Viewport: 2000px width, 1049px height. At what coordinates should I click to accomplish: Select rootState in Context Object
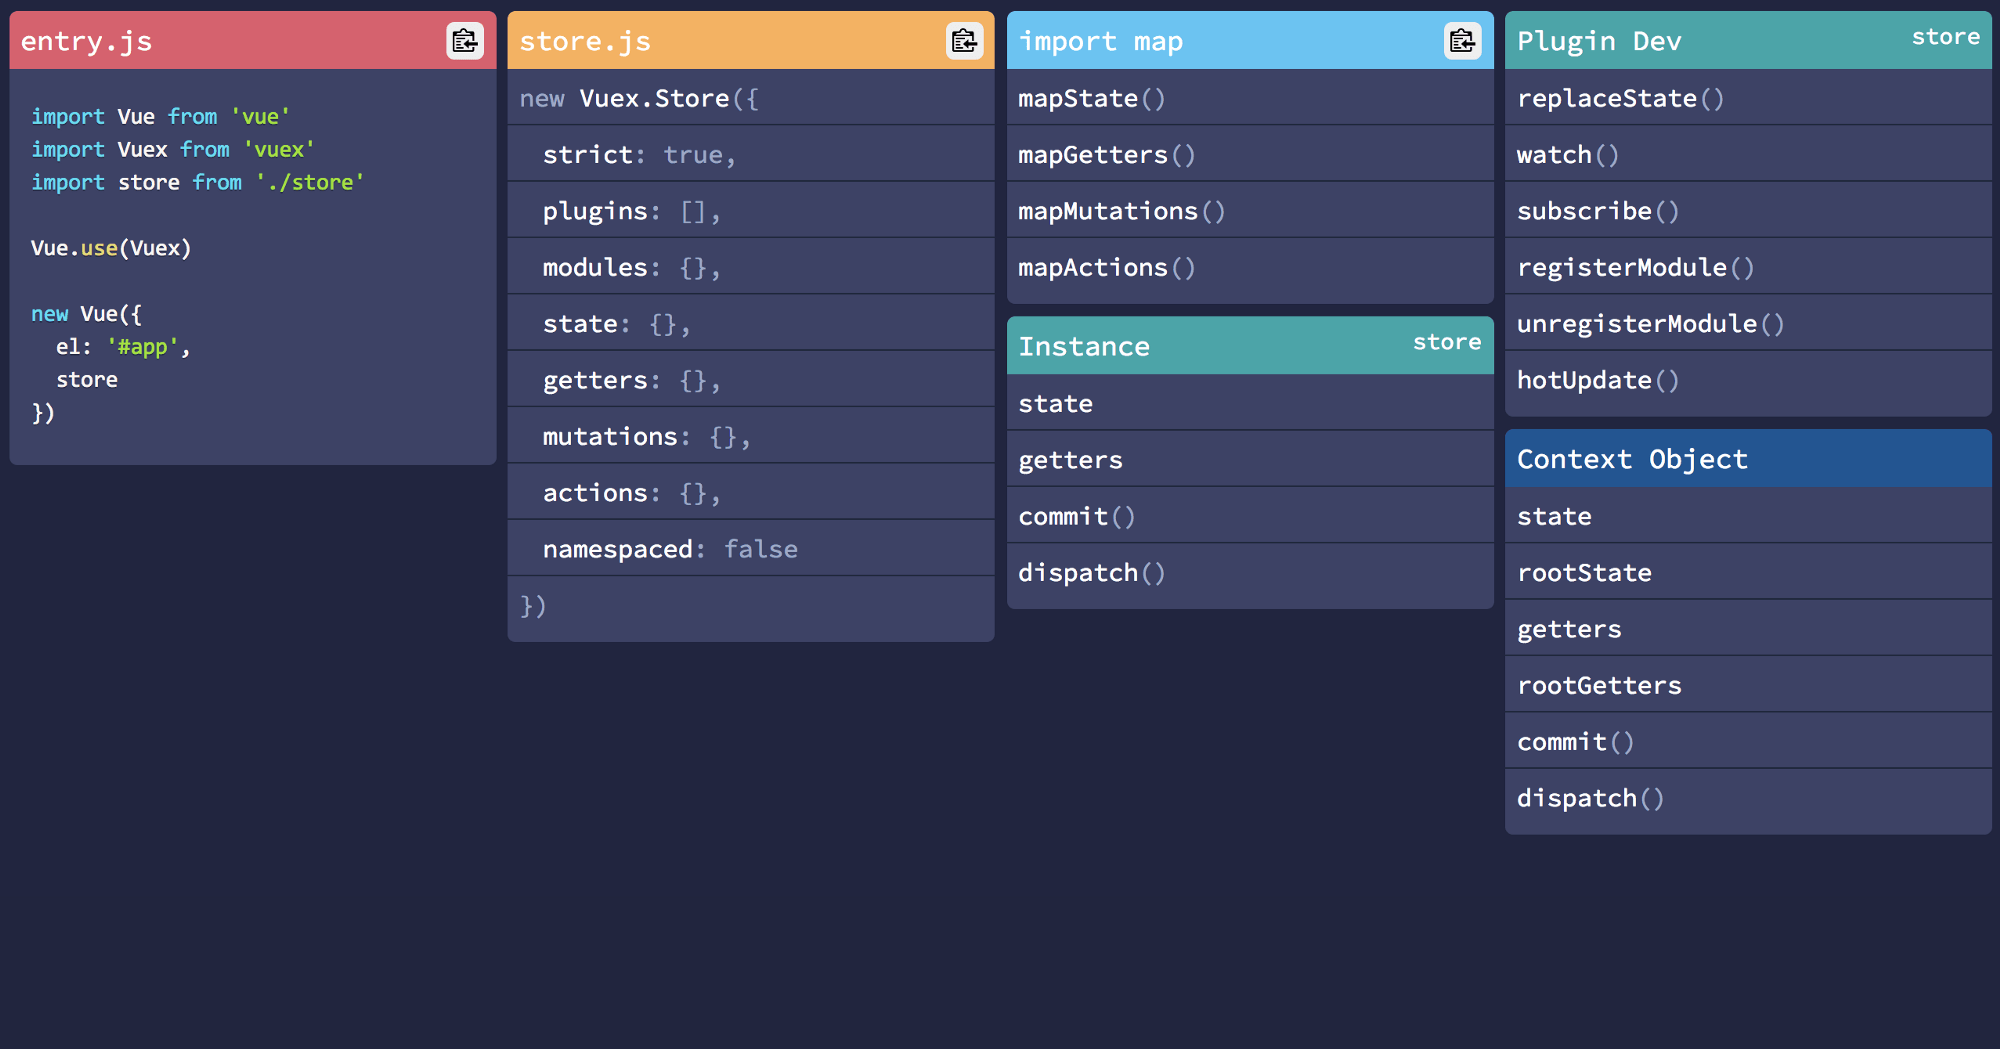tap(1584, 573)
